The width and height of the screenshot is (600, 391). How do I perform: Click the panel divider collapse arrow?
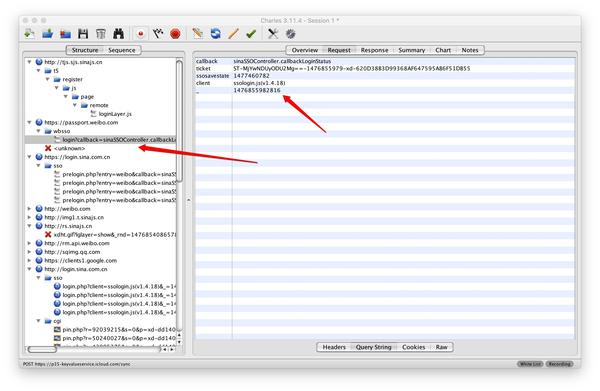[x=188, y=200]
